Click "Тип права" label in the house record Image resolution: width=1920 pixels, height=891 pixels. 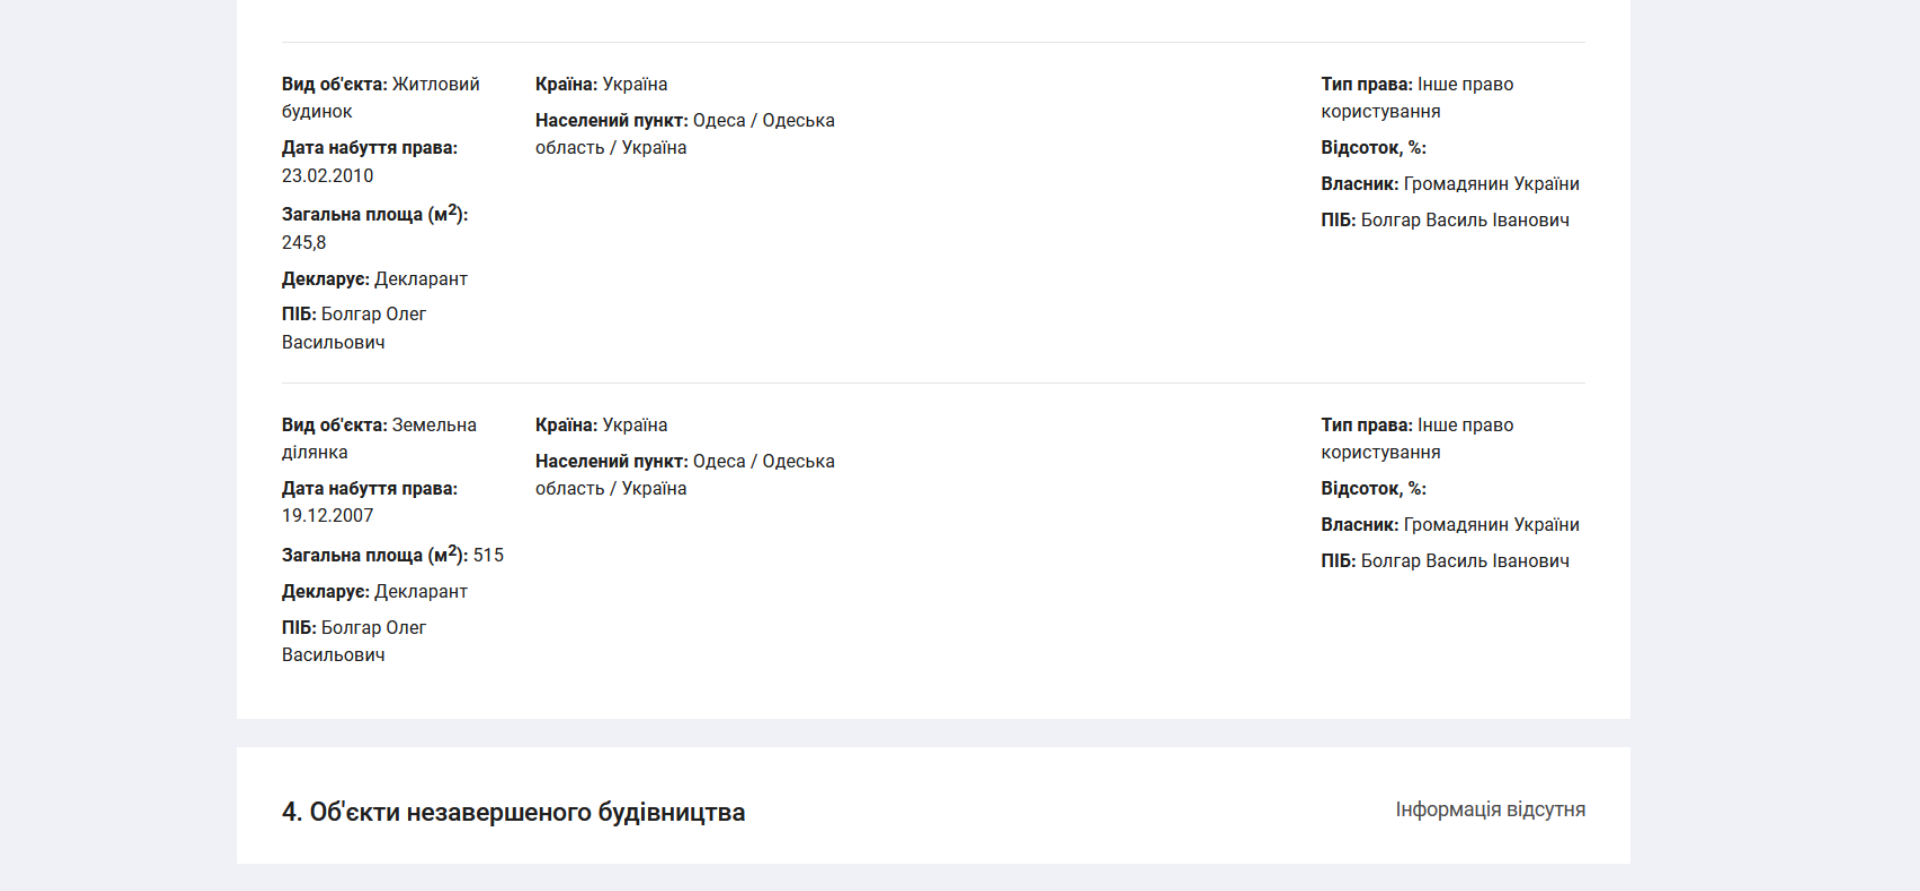point(1366,85)
